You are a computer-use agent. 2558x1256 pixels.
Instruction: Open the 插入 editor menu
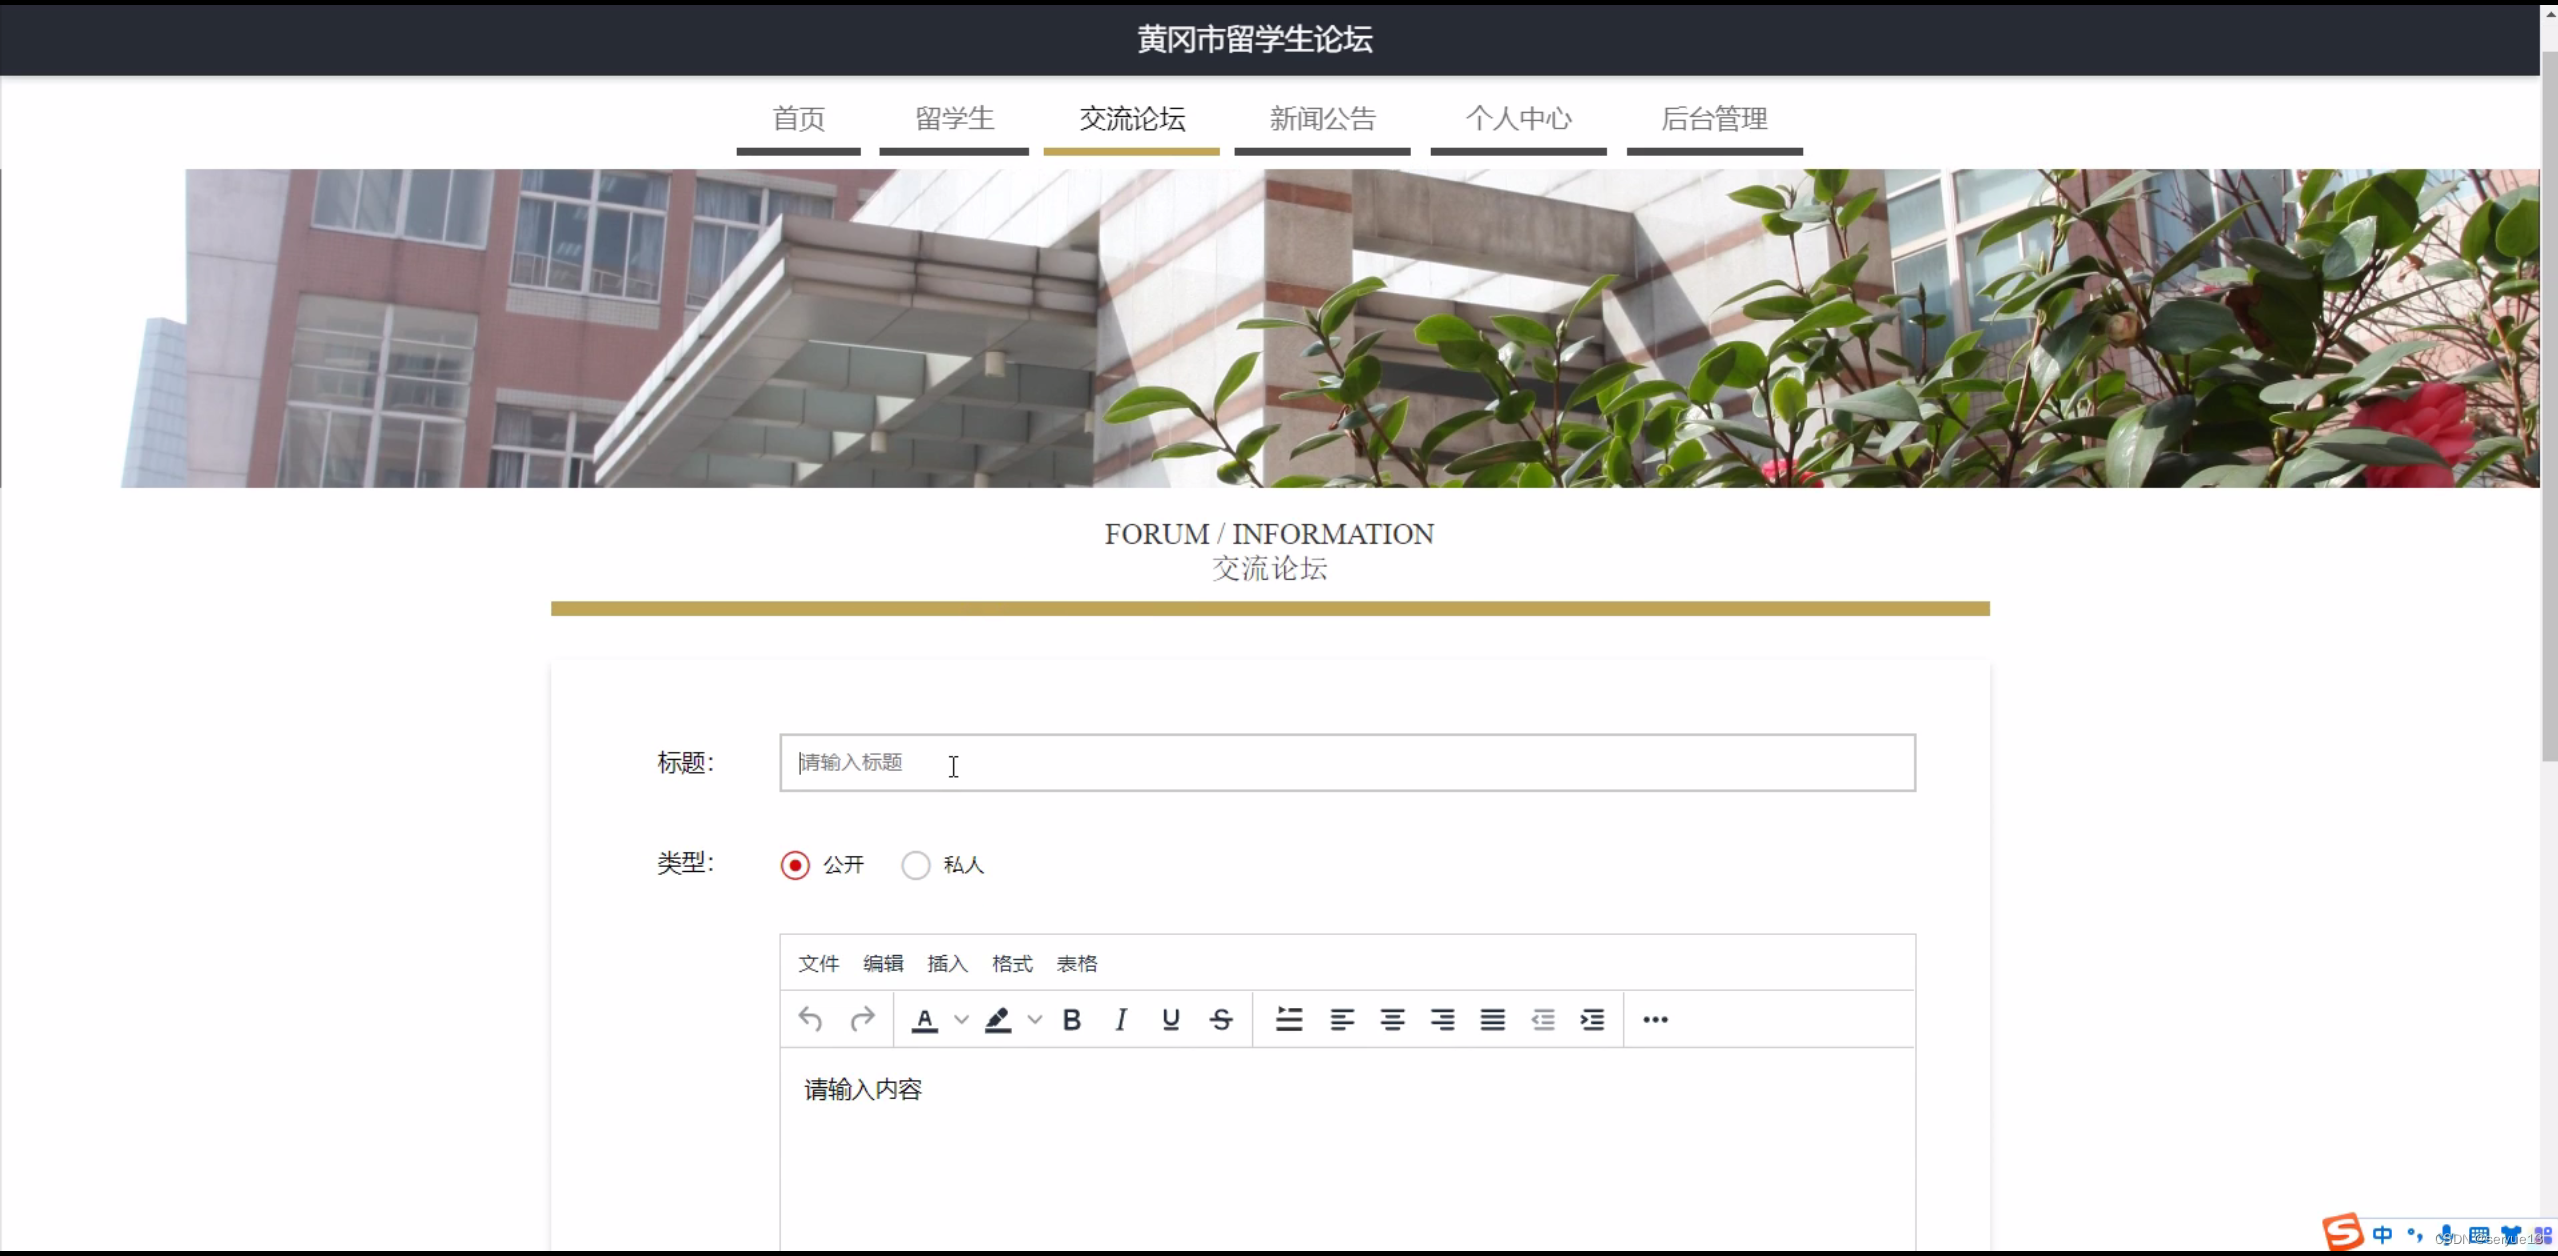click(x=947, y=963)
